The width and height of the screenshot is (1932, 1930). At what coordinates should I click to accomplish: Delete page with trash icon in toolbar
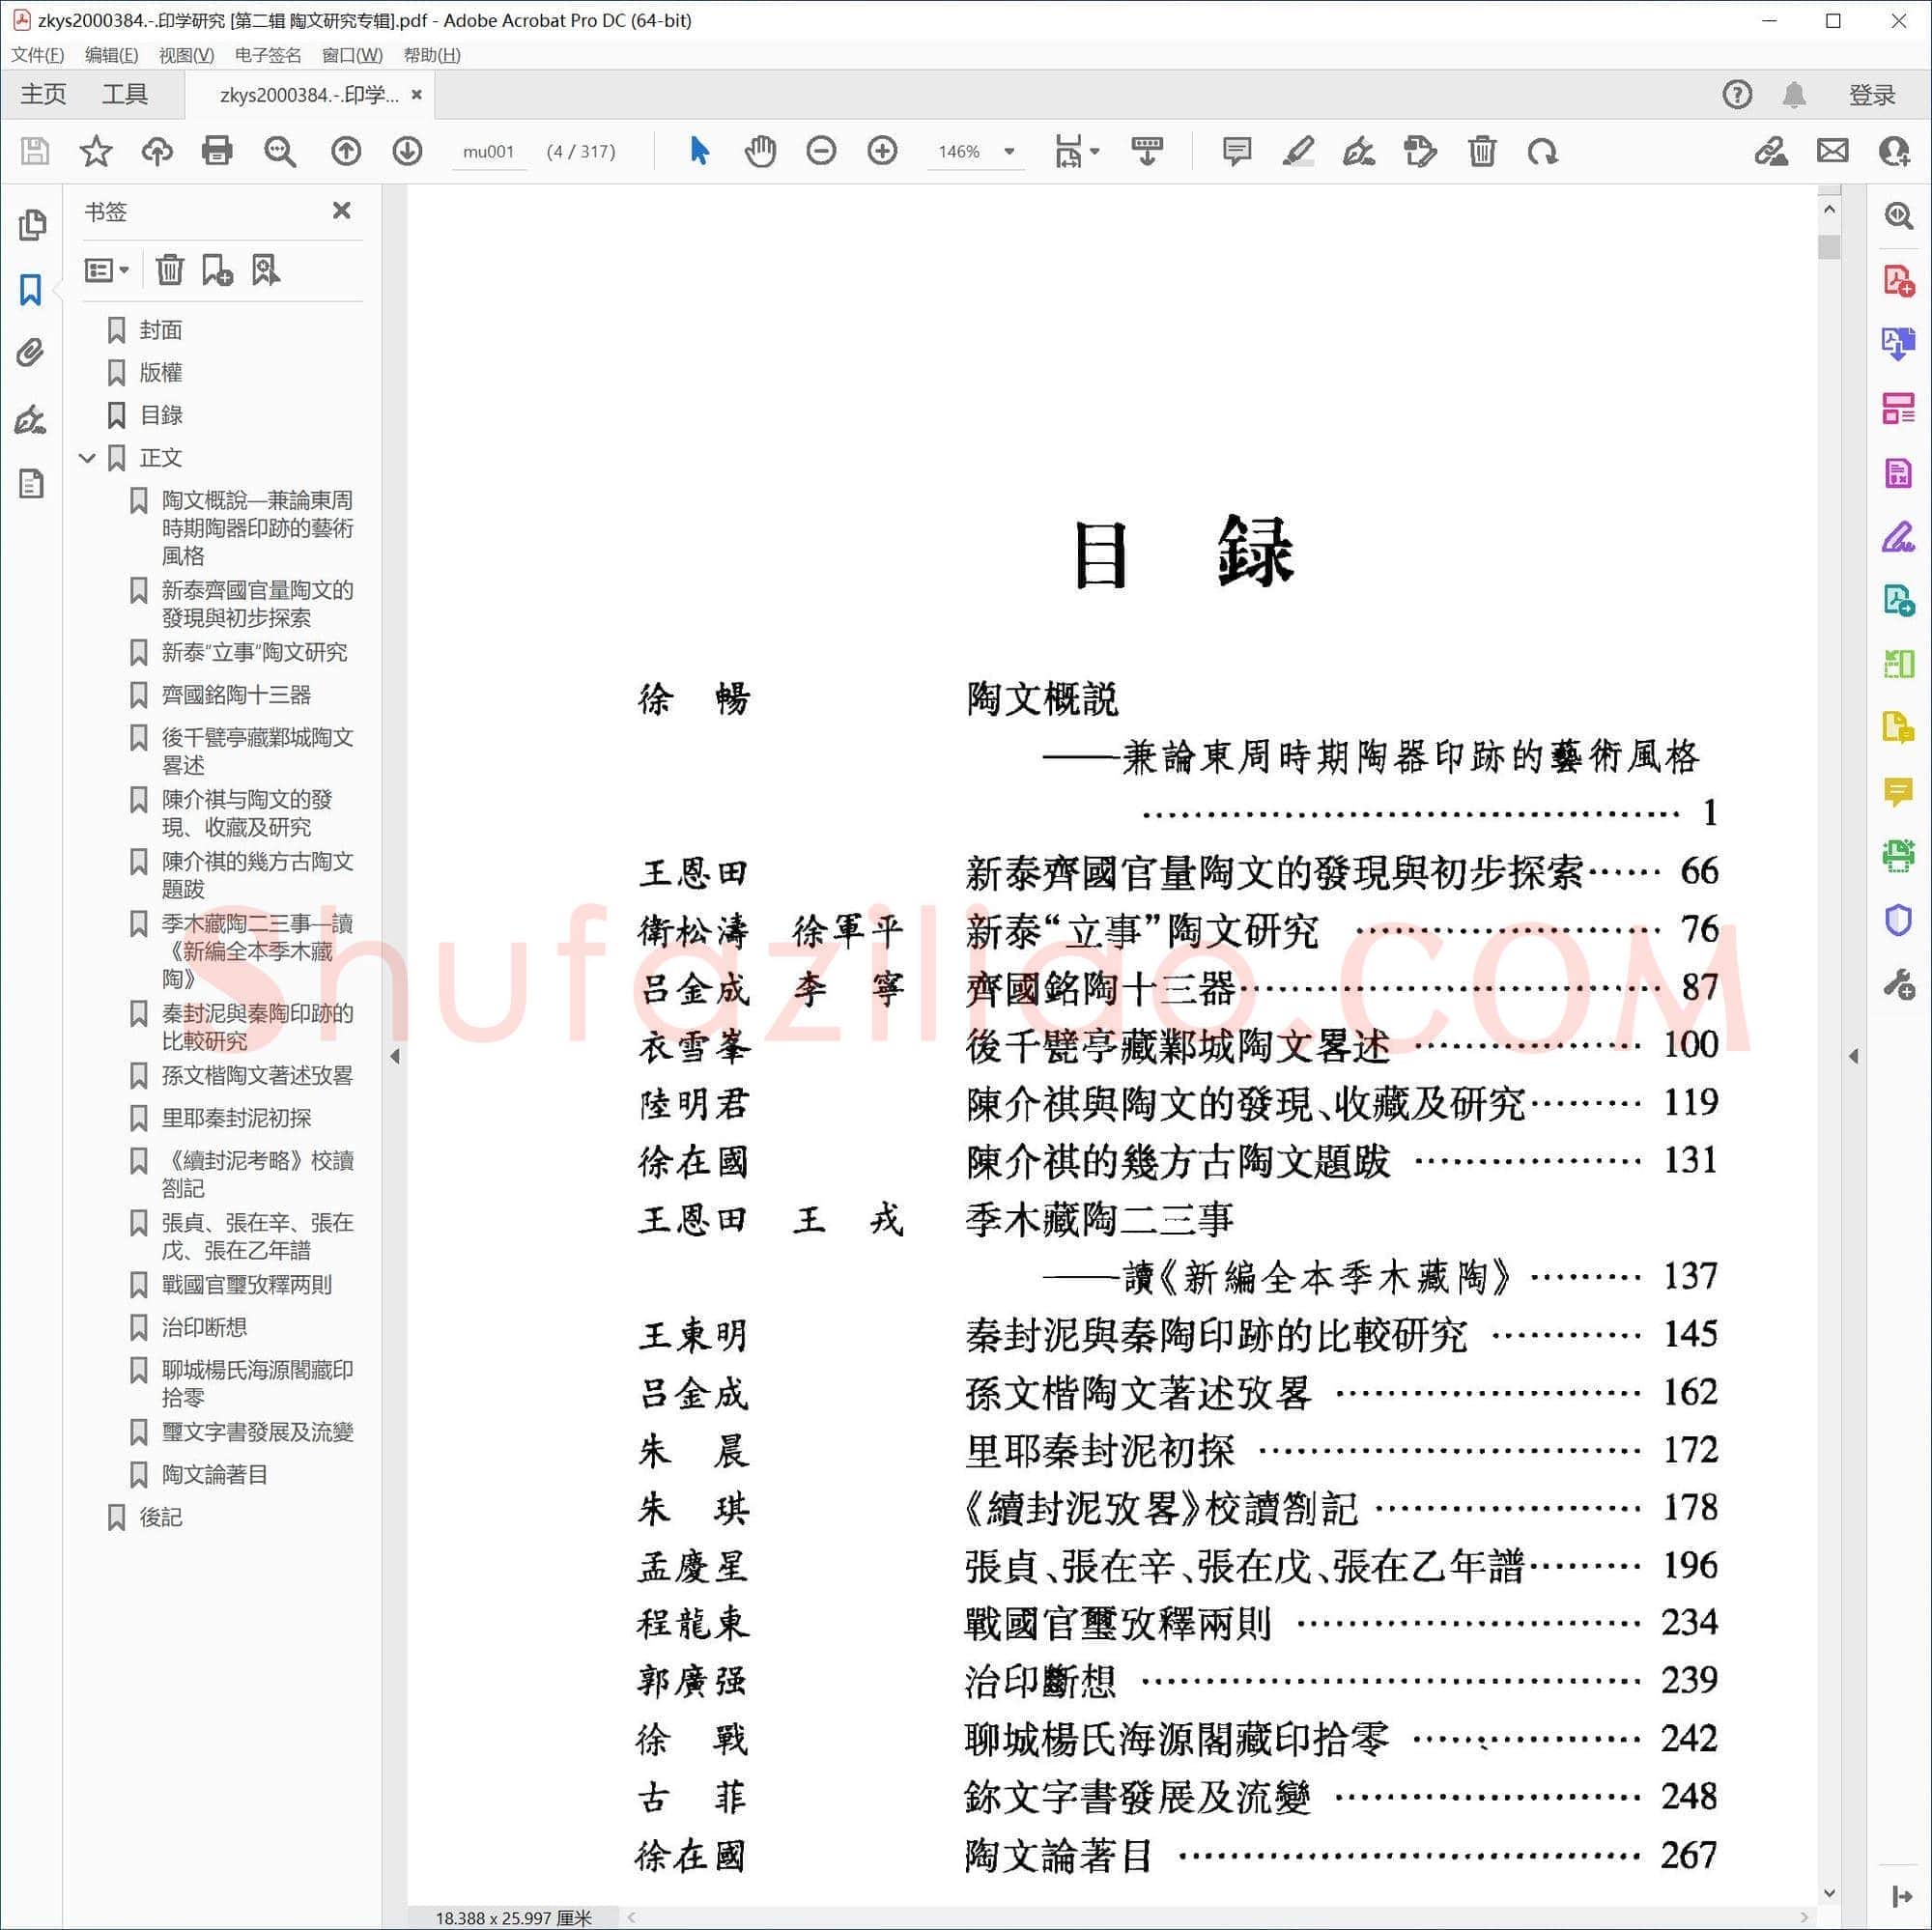1482,151
